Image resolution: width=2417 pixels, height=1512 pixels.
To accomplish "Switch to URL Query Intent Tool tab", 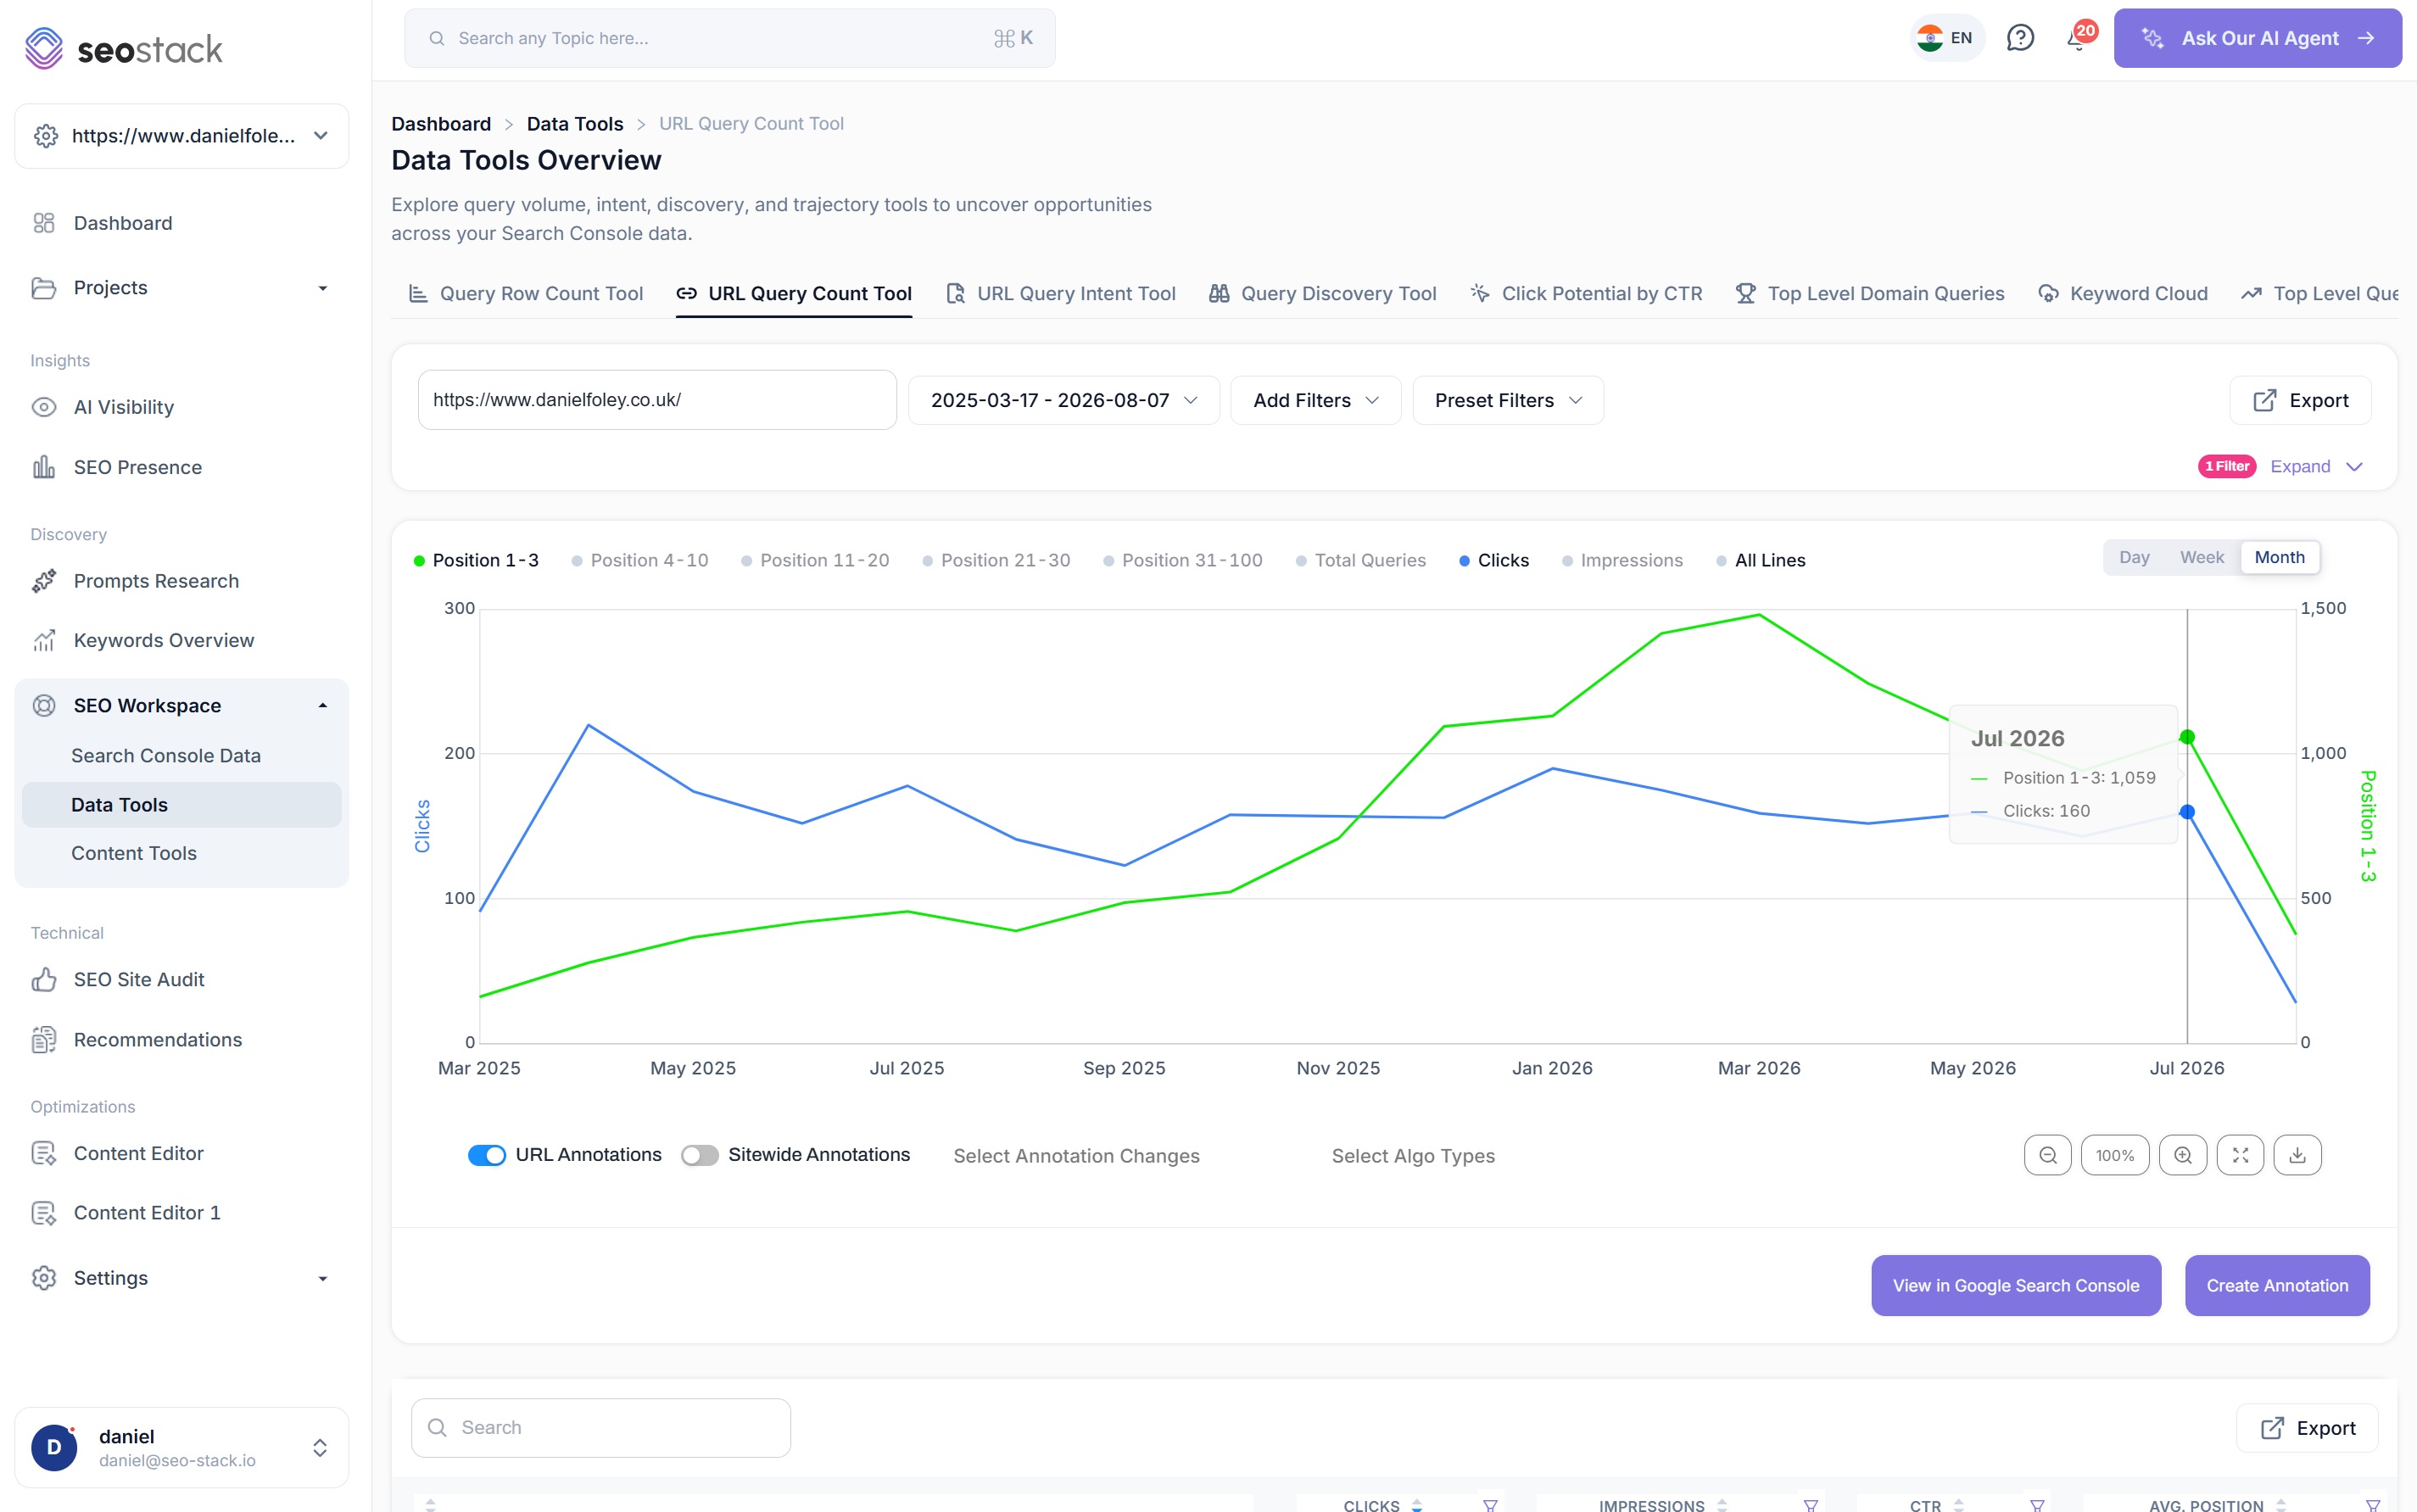I will (1061, 293).
